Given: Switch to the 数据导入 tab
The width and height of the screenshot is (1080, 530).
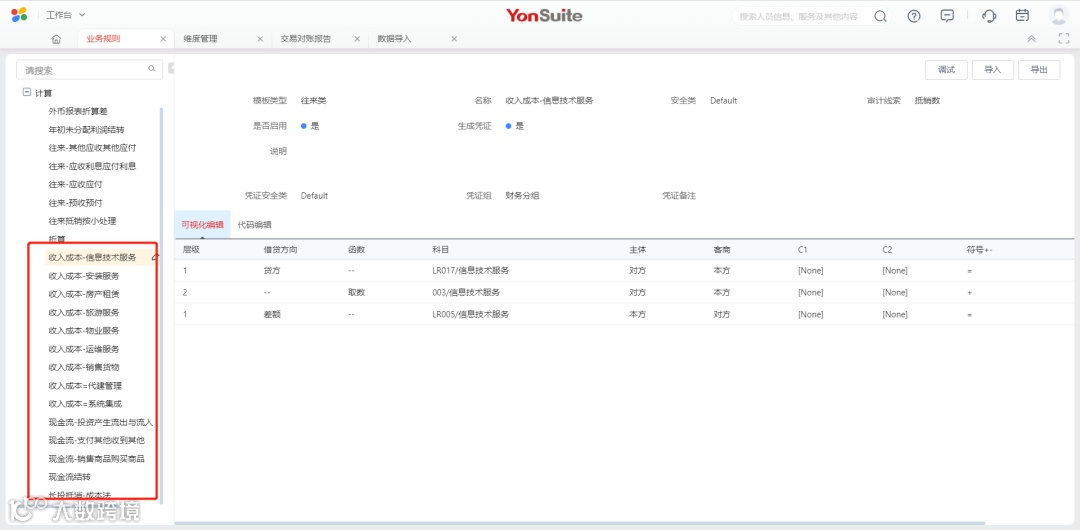Looking at the screenshot, I should point(395,39).
